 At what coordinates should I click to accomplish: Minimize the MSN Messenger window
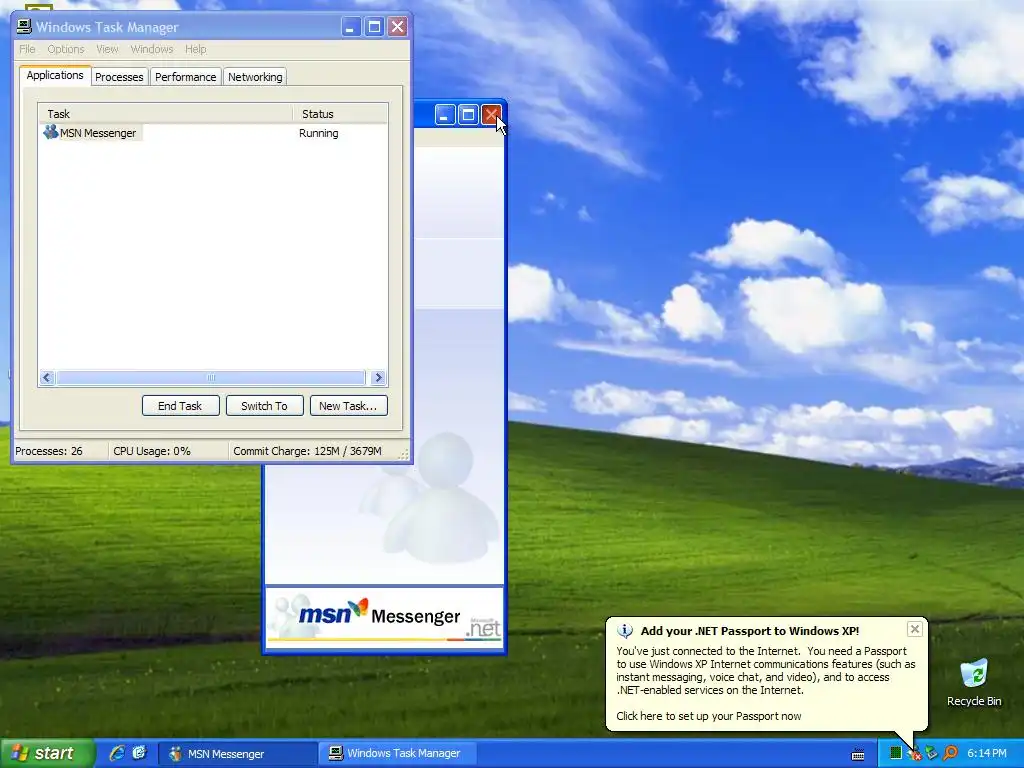click(445, 116)
